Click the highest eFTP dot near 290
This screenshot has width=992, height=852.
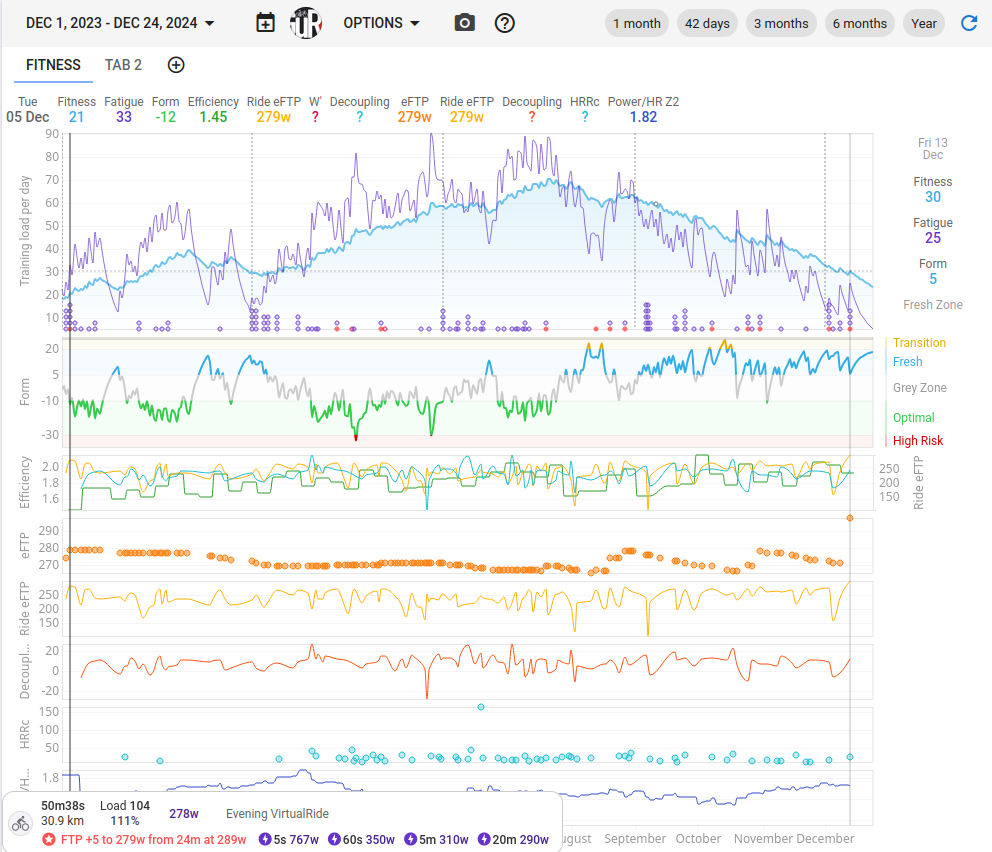[x=850, y=518]
